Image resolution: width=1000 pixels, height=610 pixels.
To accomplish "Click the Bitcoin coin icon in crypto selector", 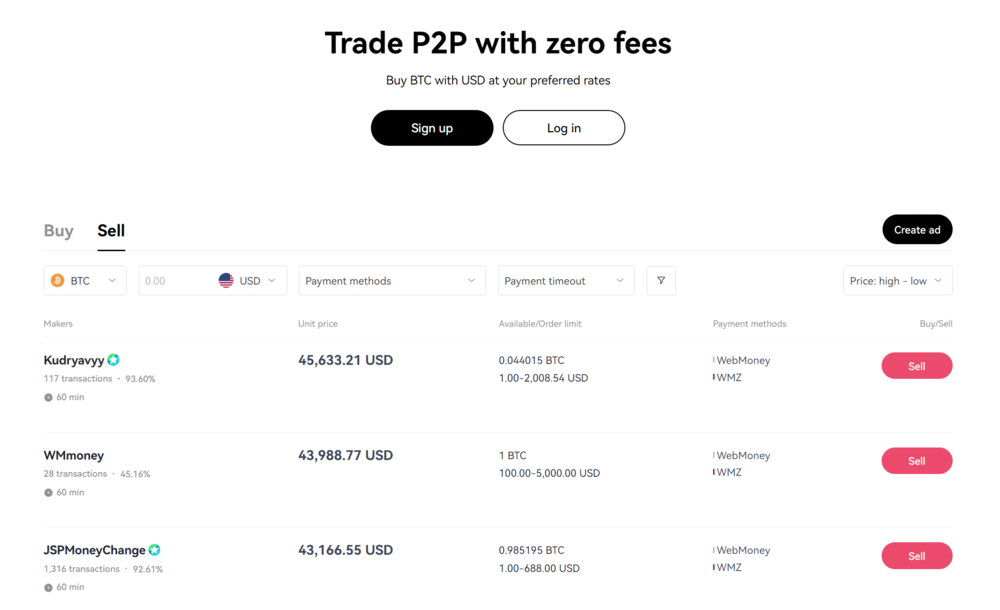I will coord(58,280).
